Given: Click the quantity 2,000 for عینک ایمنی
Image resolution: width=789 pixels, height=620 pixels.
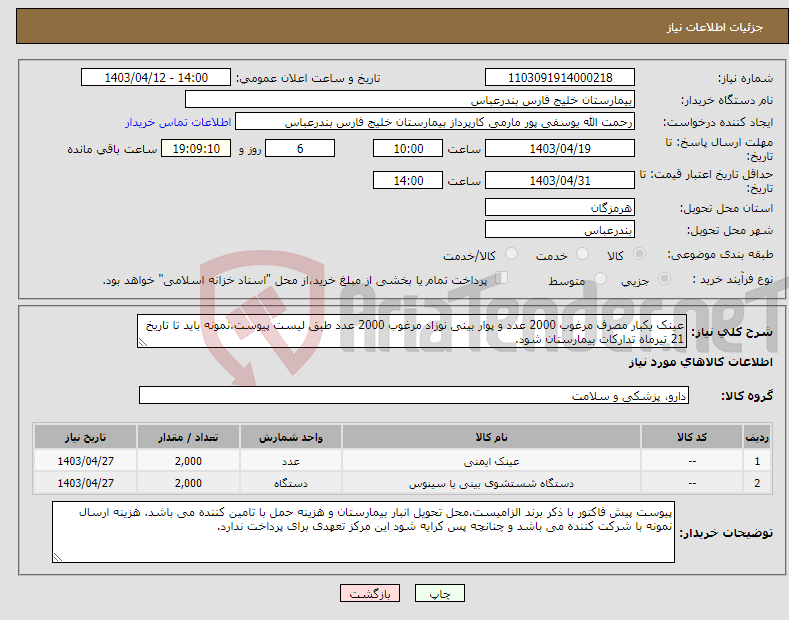Looking at the screenshot, I should 188,461.
